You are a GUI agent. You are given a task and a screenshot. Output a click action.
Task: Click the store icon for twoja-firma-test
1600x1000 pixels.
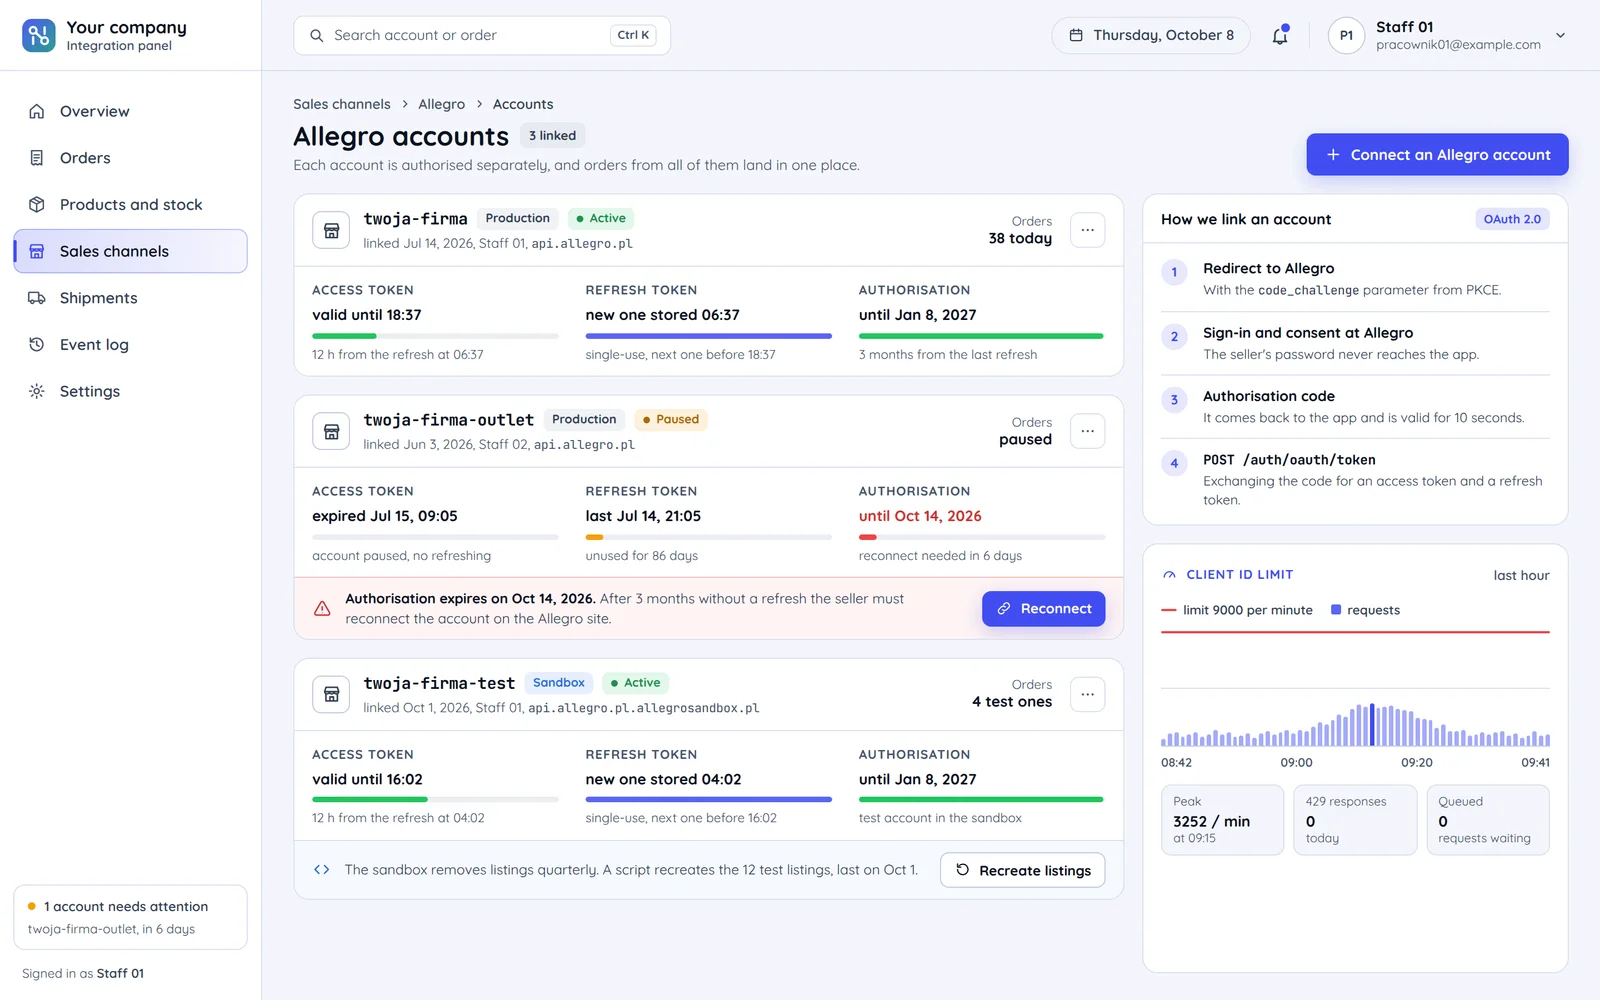331,694
